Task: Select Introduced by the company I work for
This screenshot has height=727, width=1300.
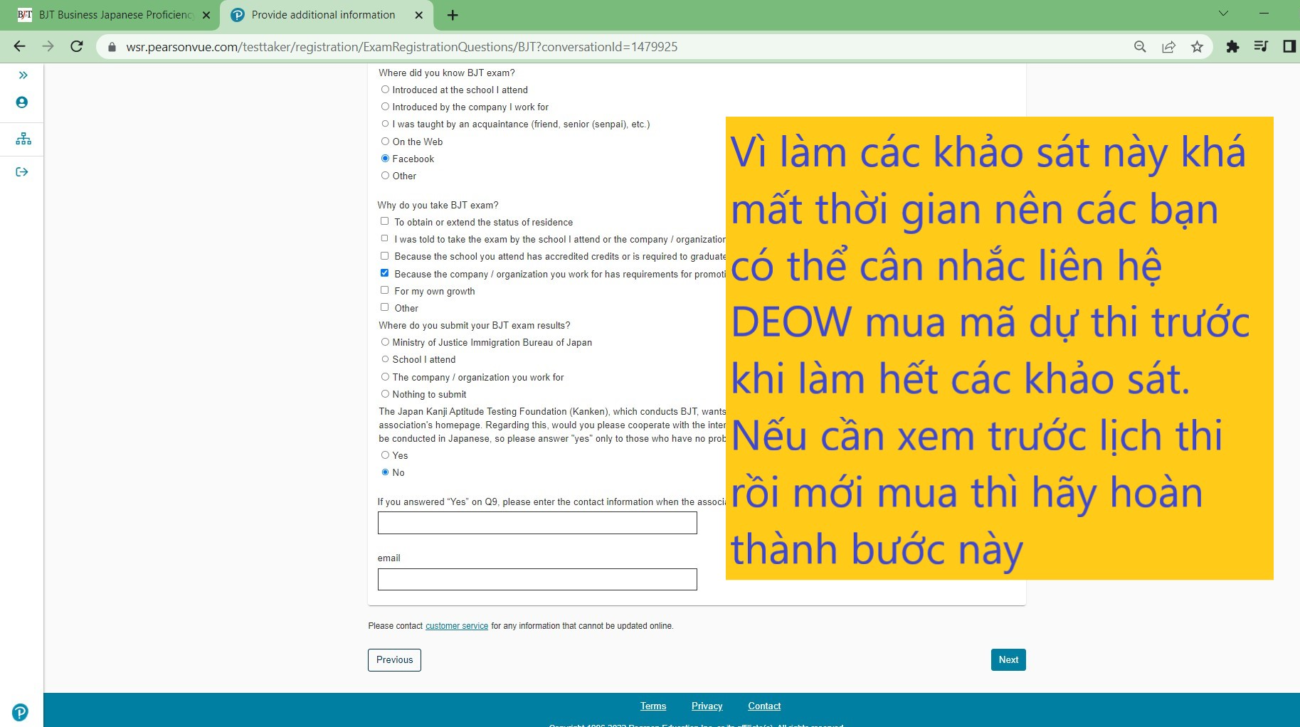Action: (x=385, y=106)
